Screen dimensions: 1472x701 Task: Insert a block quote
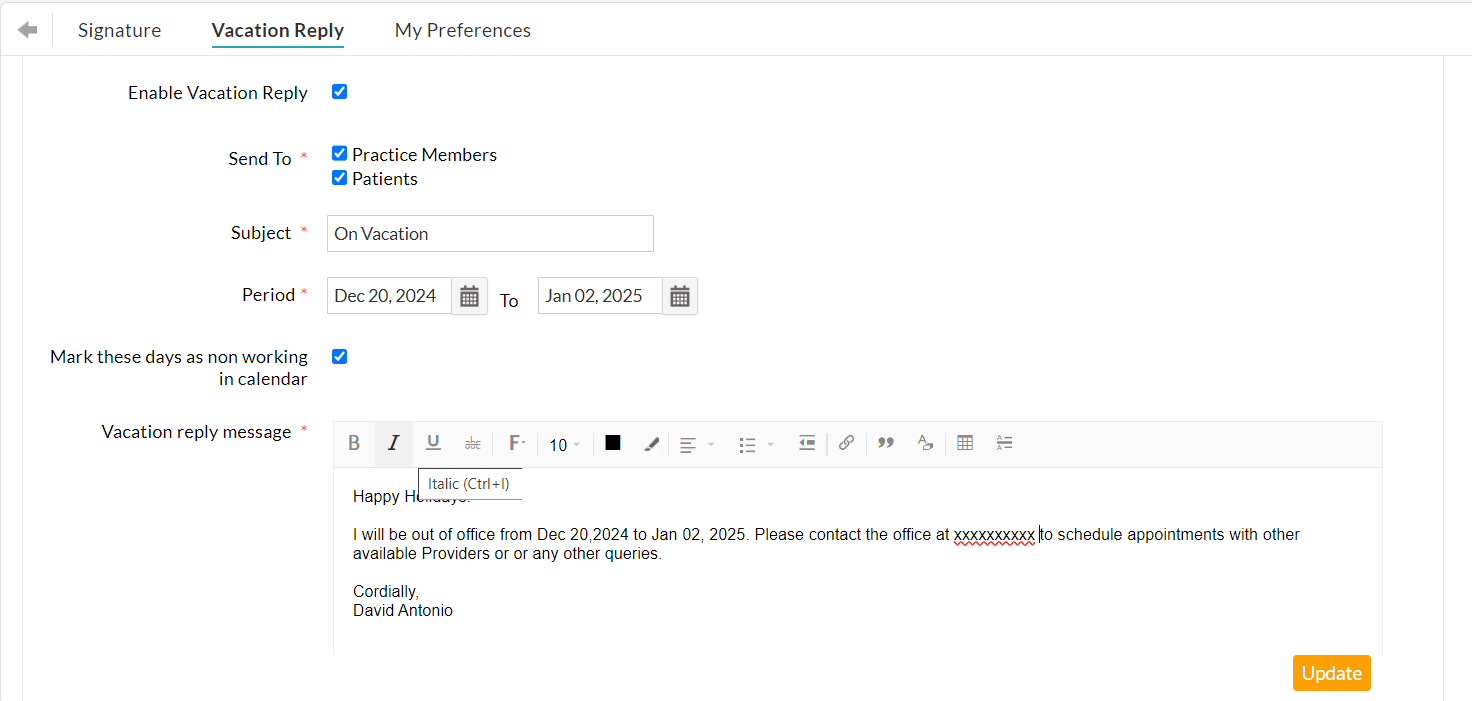[x=885, y=443]
